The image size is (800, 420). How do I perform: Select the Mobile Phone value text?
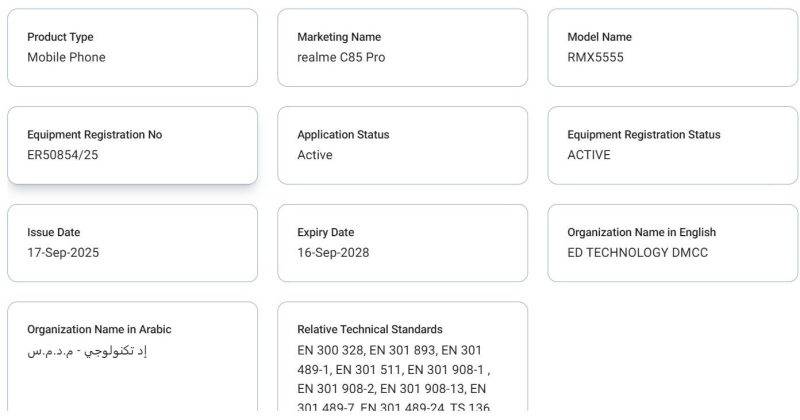tap(66, 57)
